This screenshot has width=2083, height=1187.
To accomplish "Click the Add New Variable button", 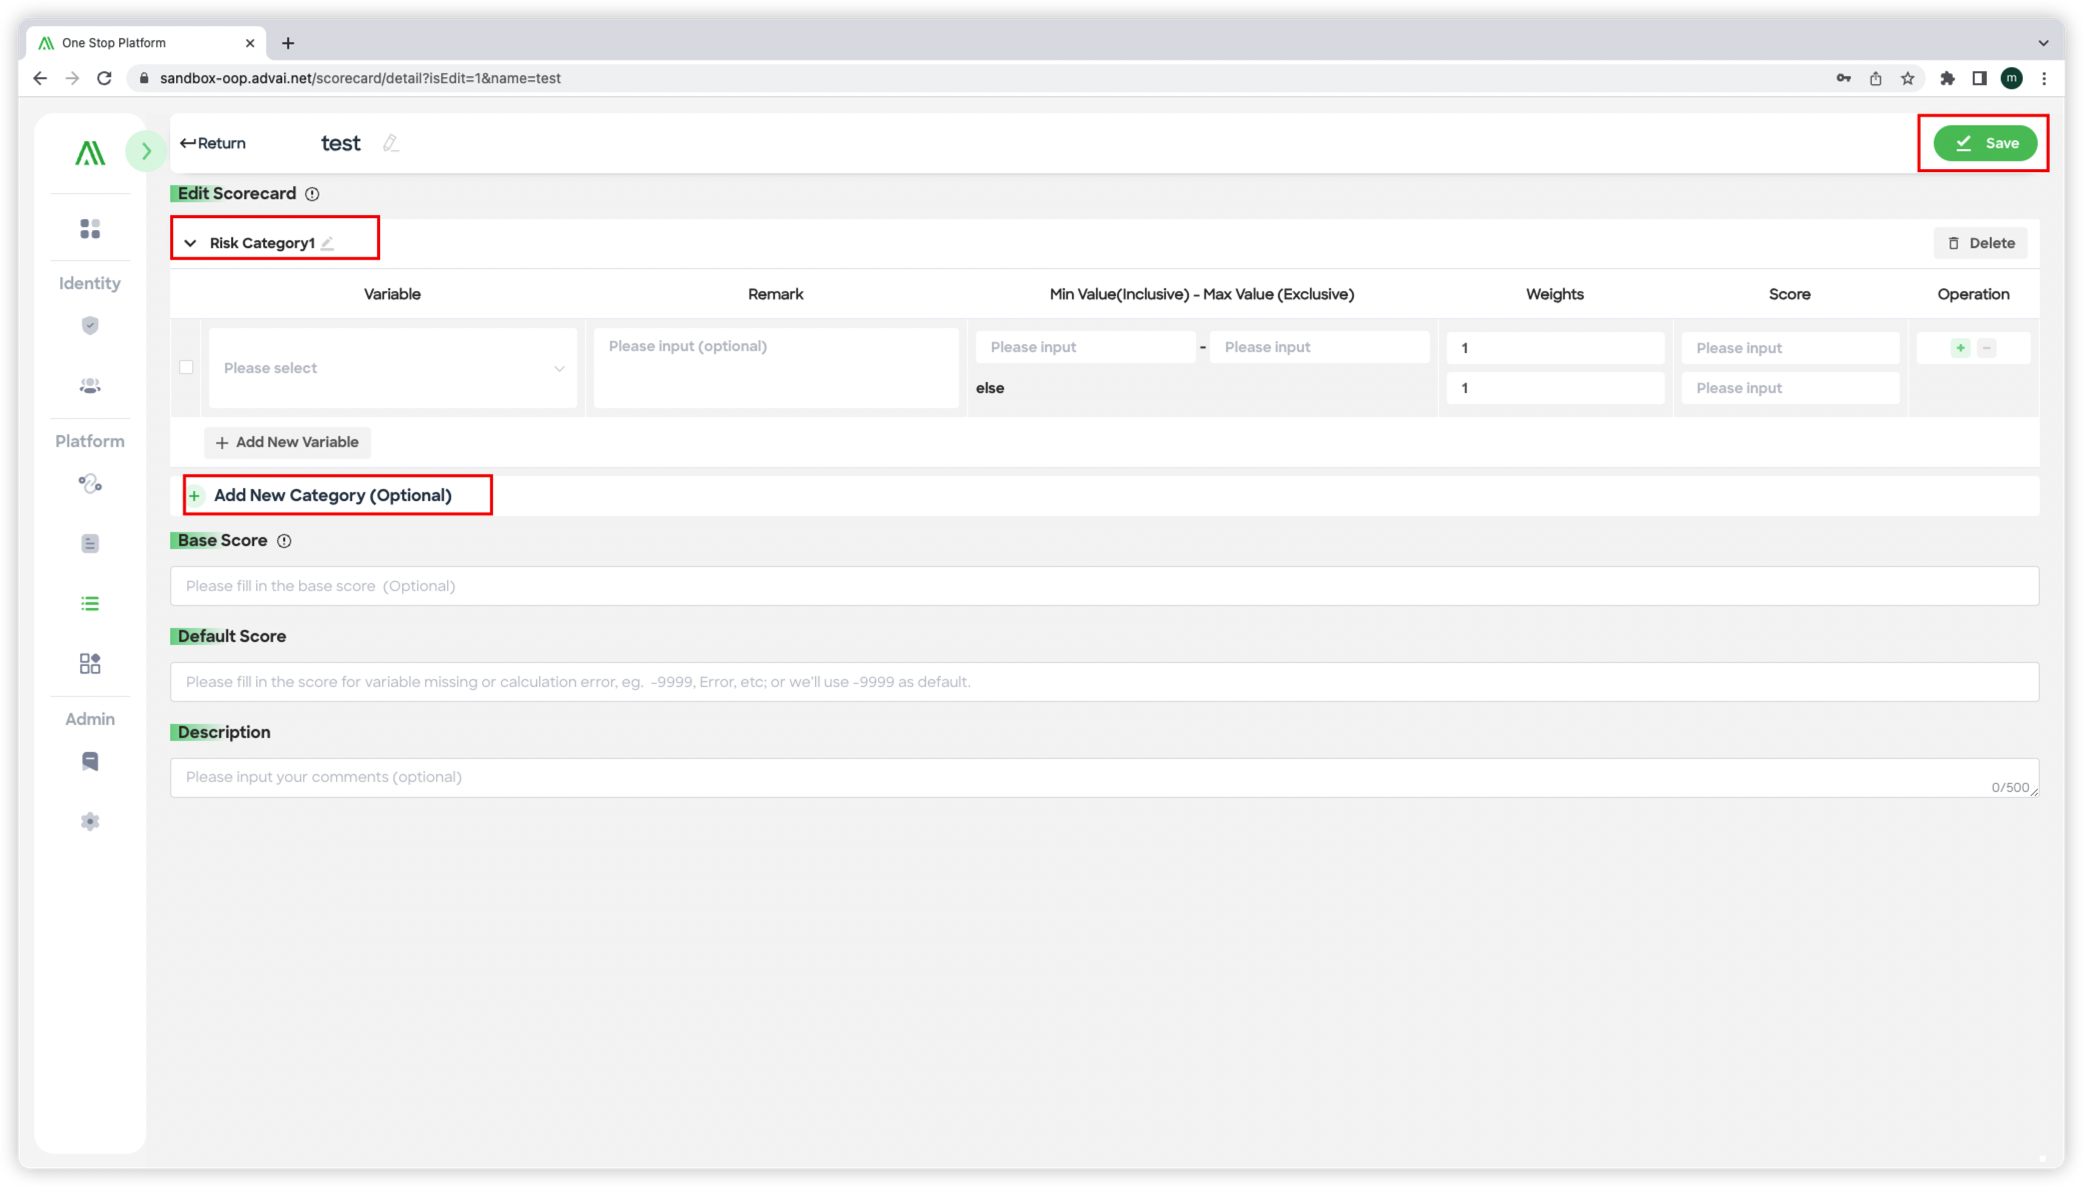I will (x=287, y=442).
